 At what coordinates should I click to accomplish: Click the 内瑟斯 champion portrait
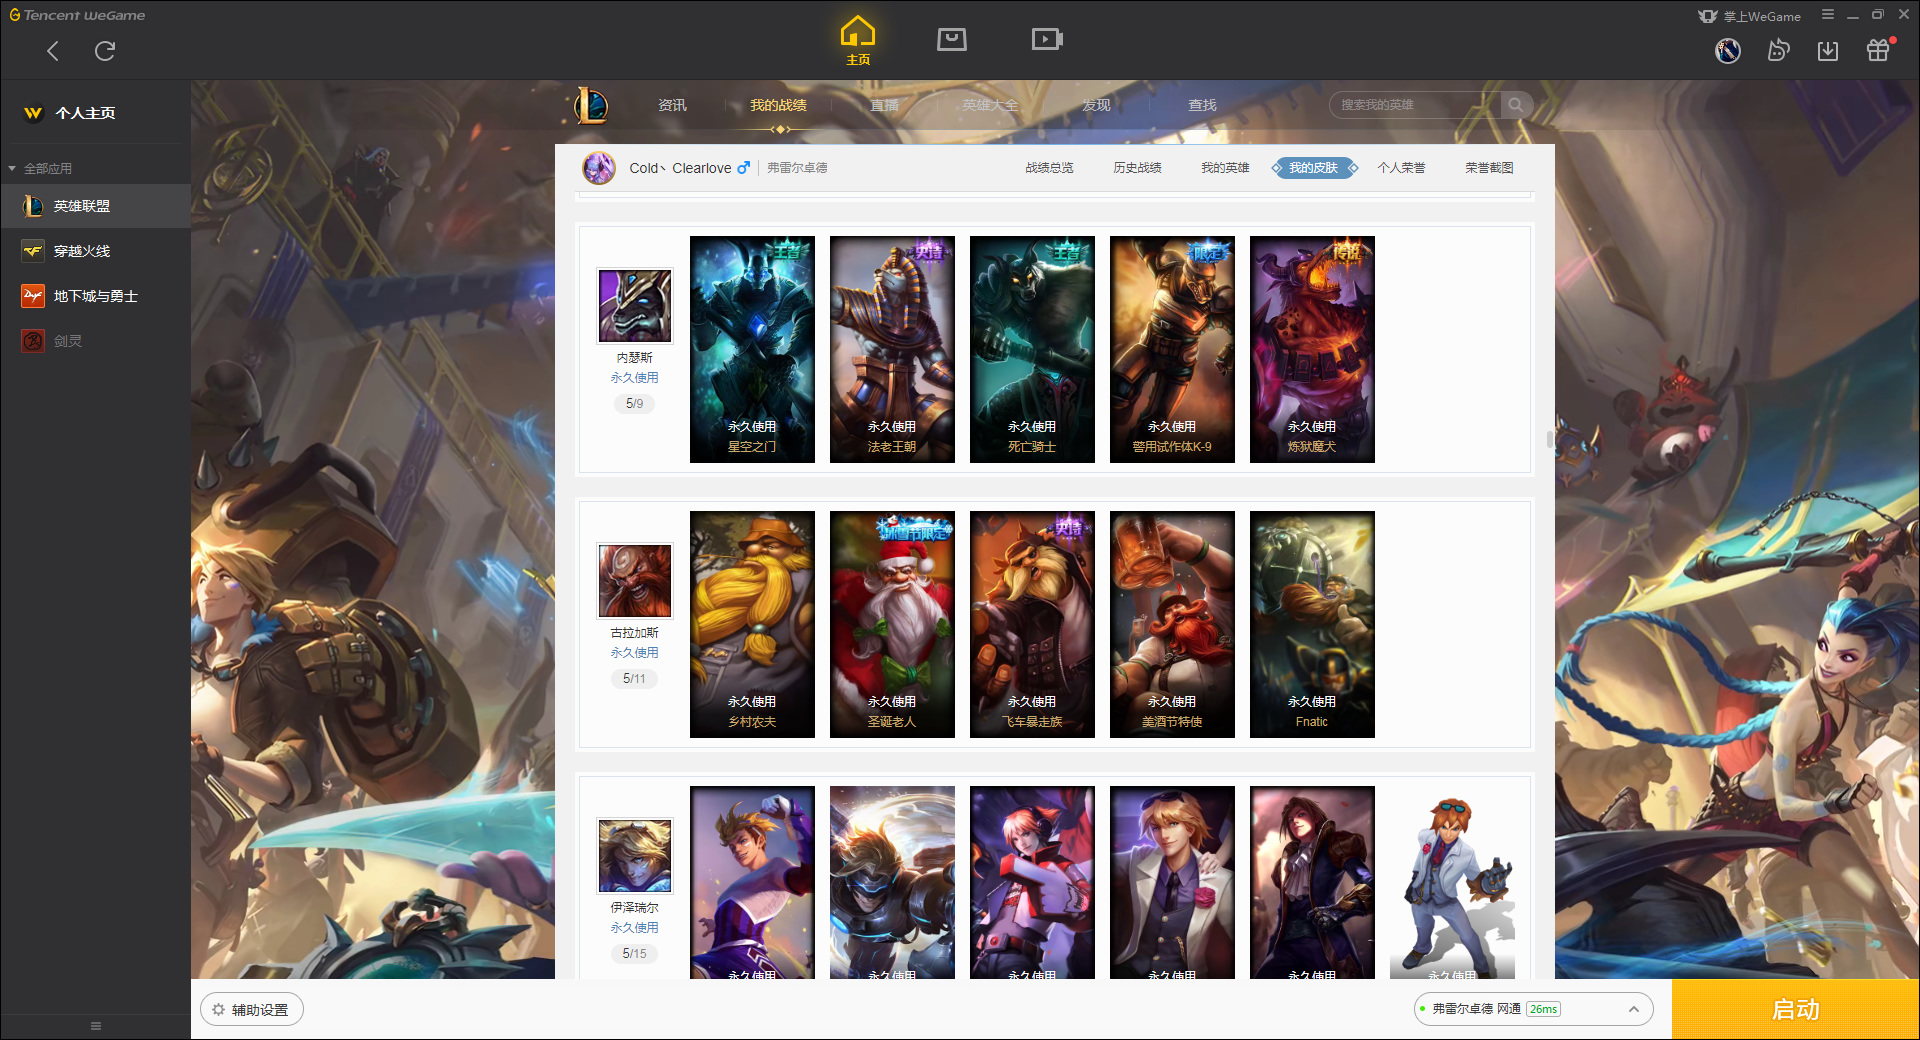pyautogui.click(x=635, y=306)
